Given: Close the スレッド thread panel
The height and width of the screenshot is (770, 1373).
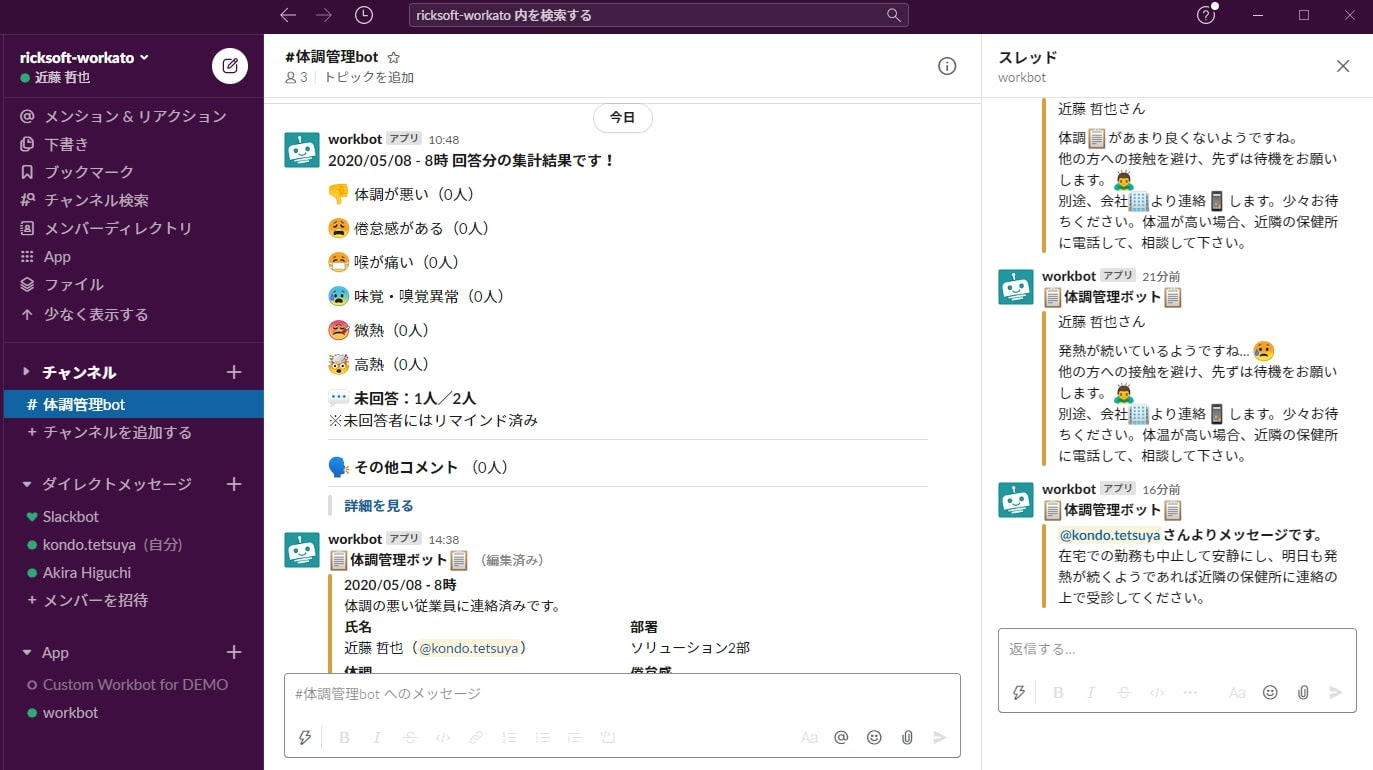Looking at the screenshot, I should (1343, 66).
